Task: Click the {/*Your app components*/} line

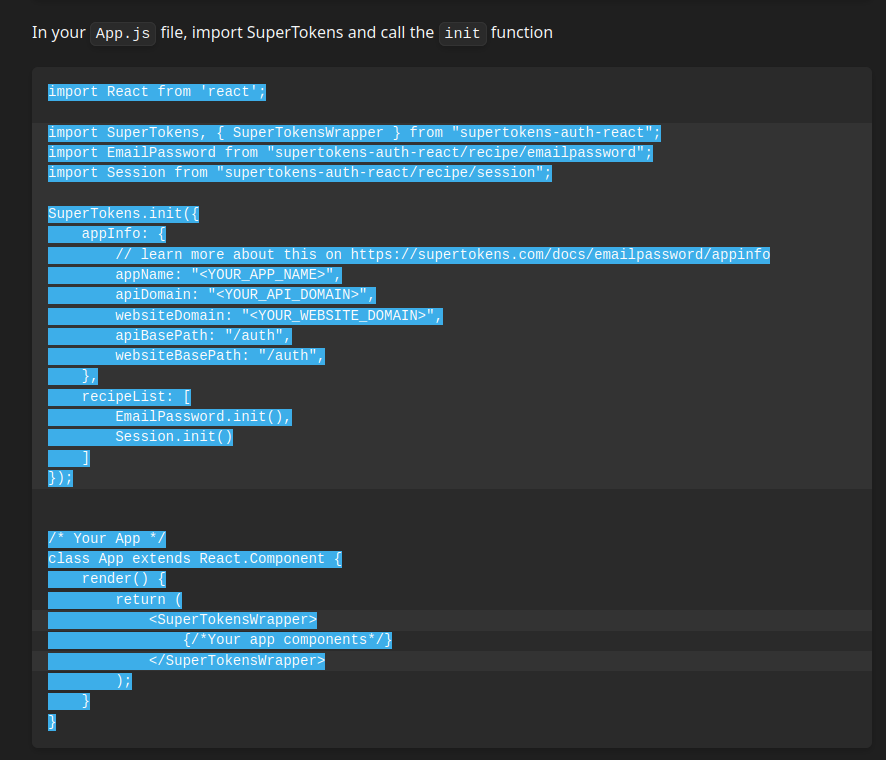Action: click(287, 640)
